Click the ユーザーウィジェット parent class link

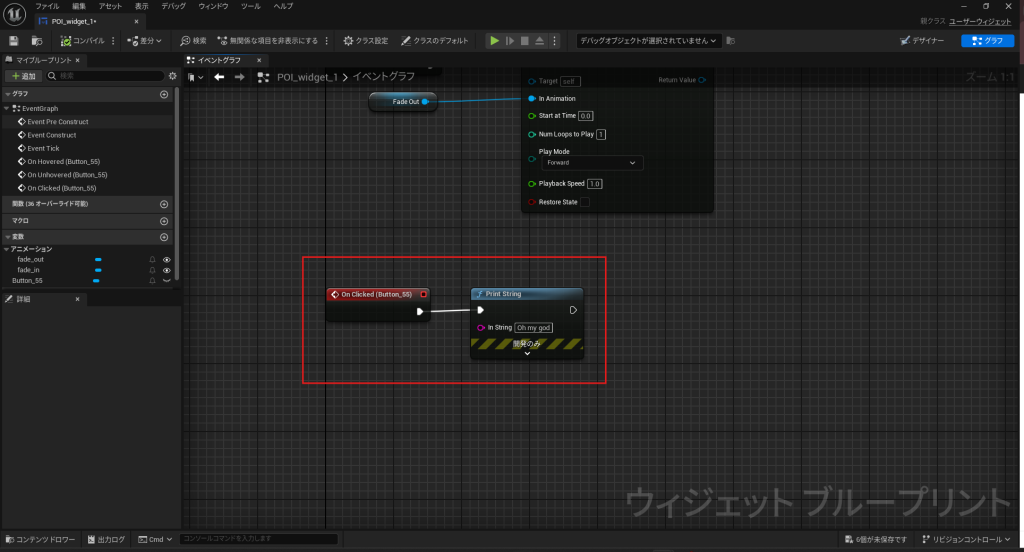(x=982, y=21)
